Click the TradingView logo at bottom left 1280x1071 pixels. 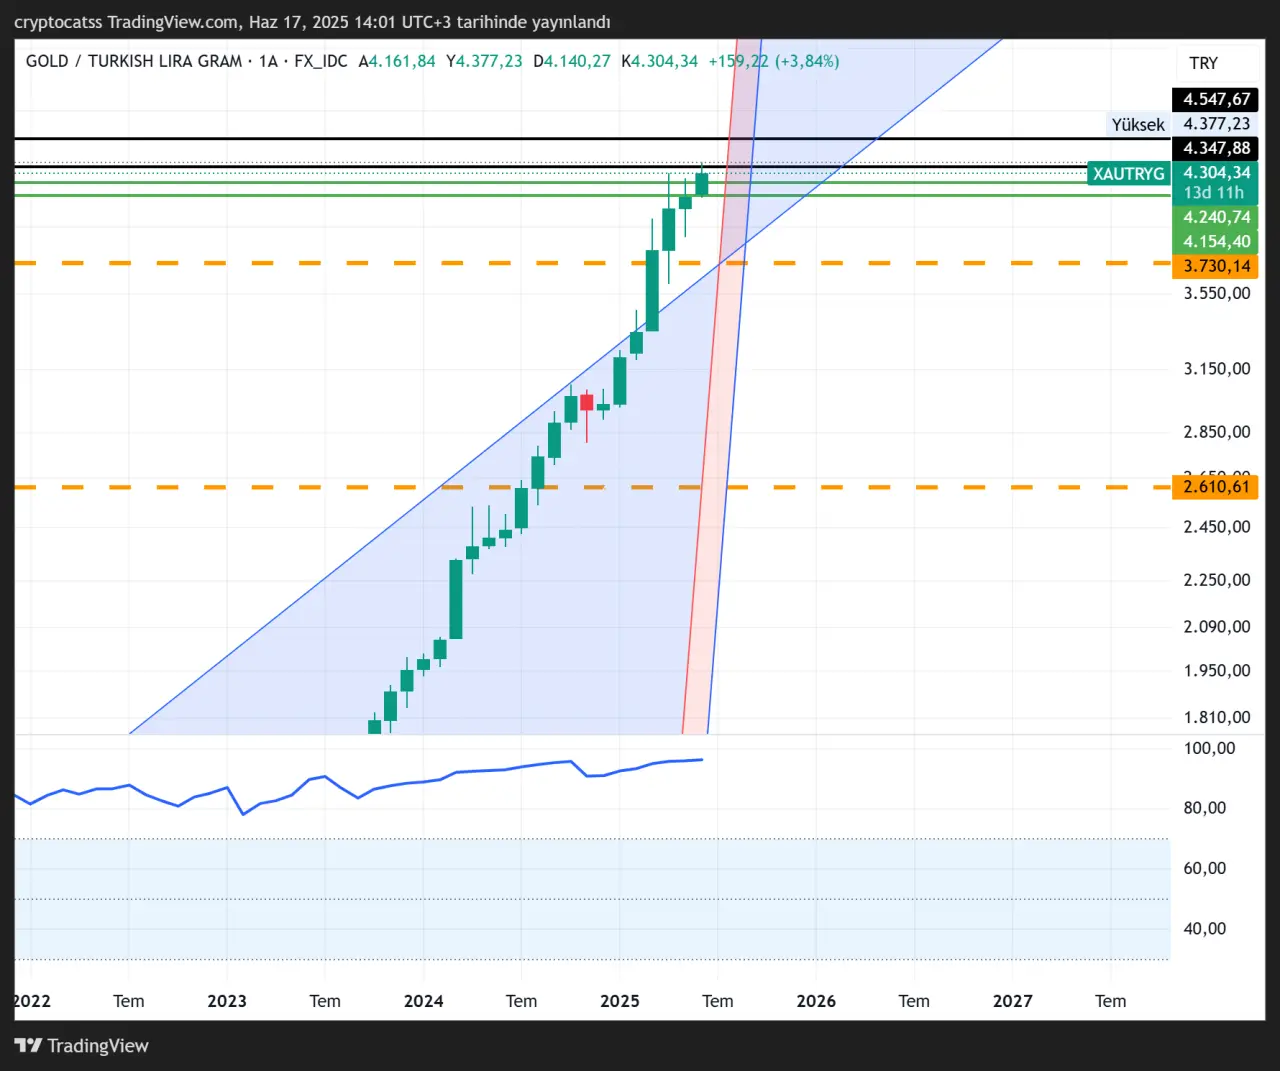82,1046
